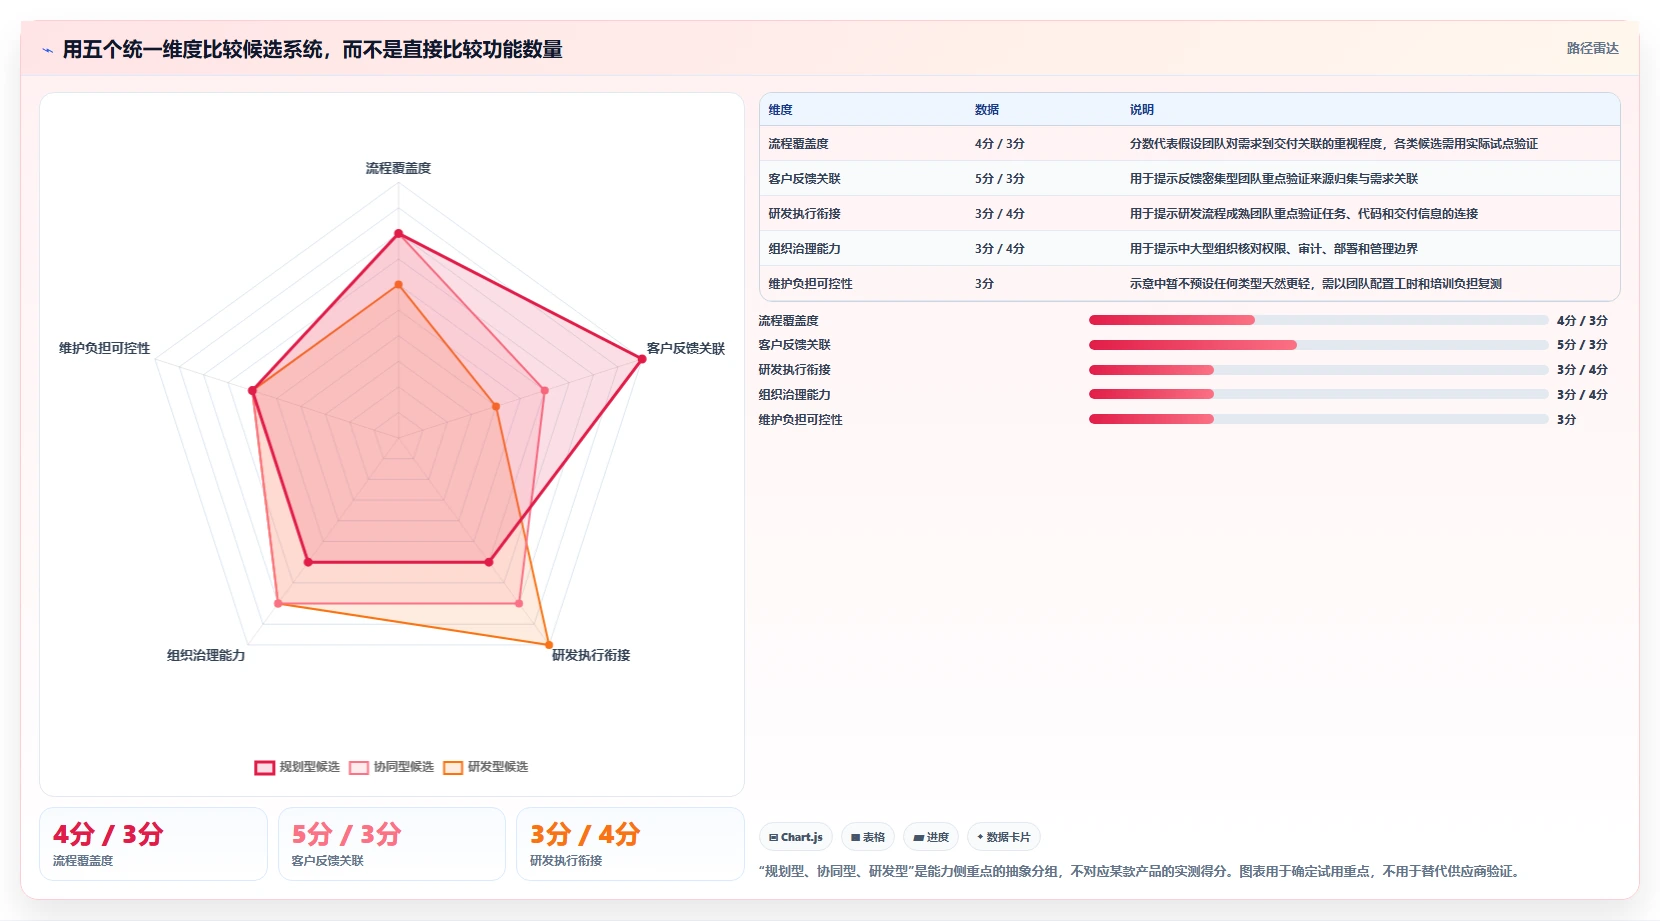The width and height of the screenshot is (1660, 921).
Task: Click the header icon beside the title
Action: click(x=47, y=49)
